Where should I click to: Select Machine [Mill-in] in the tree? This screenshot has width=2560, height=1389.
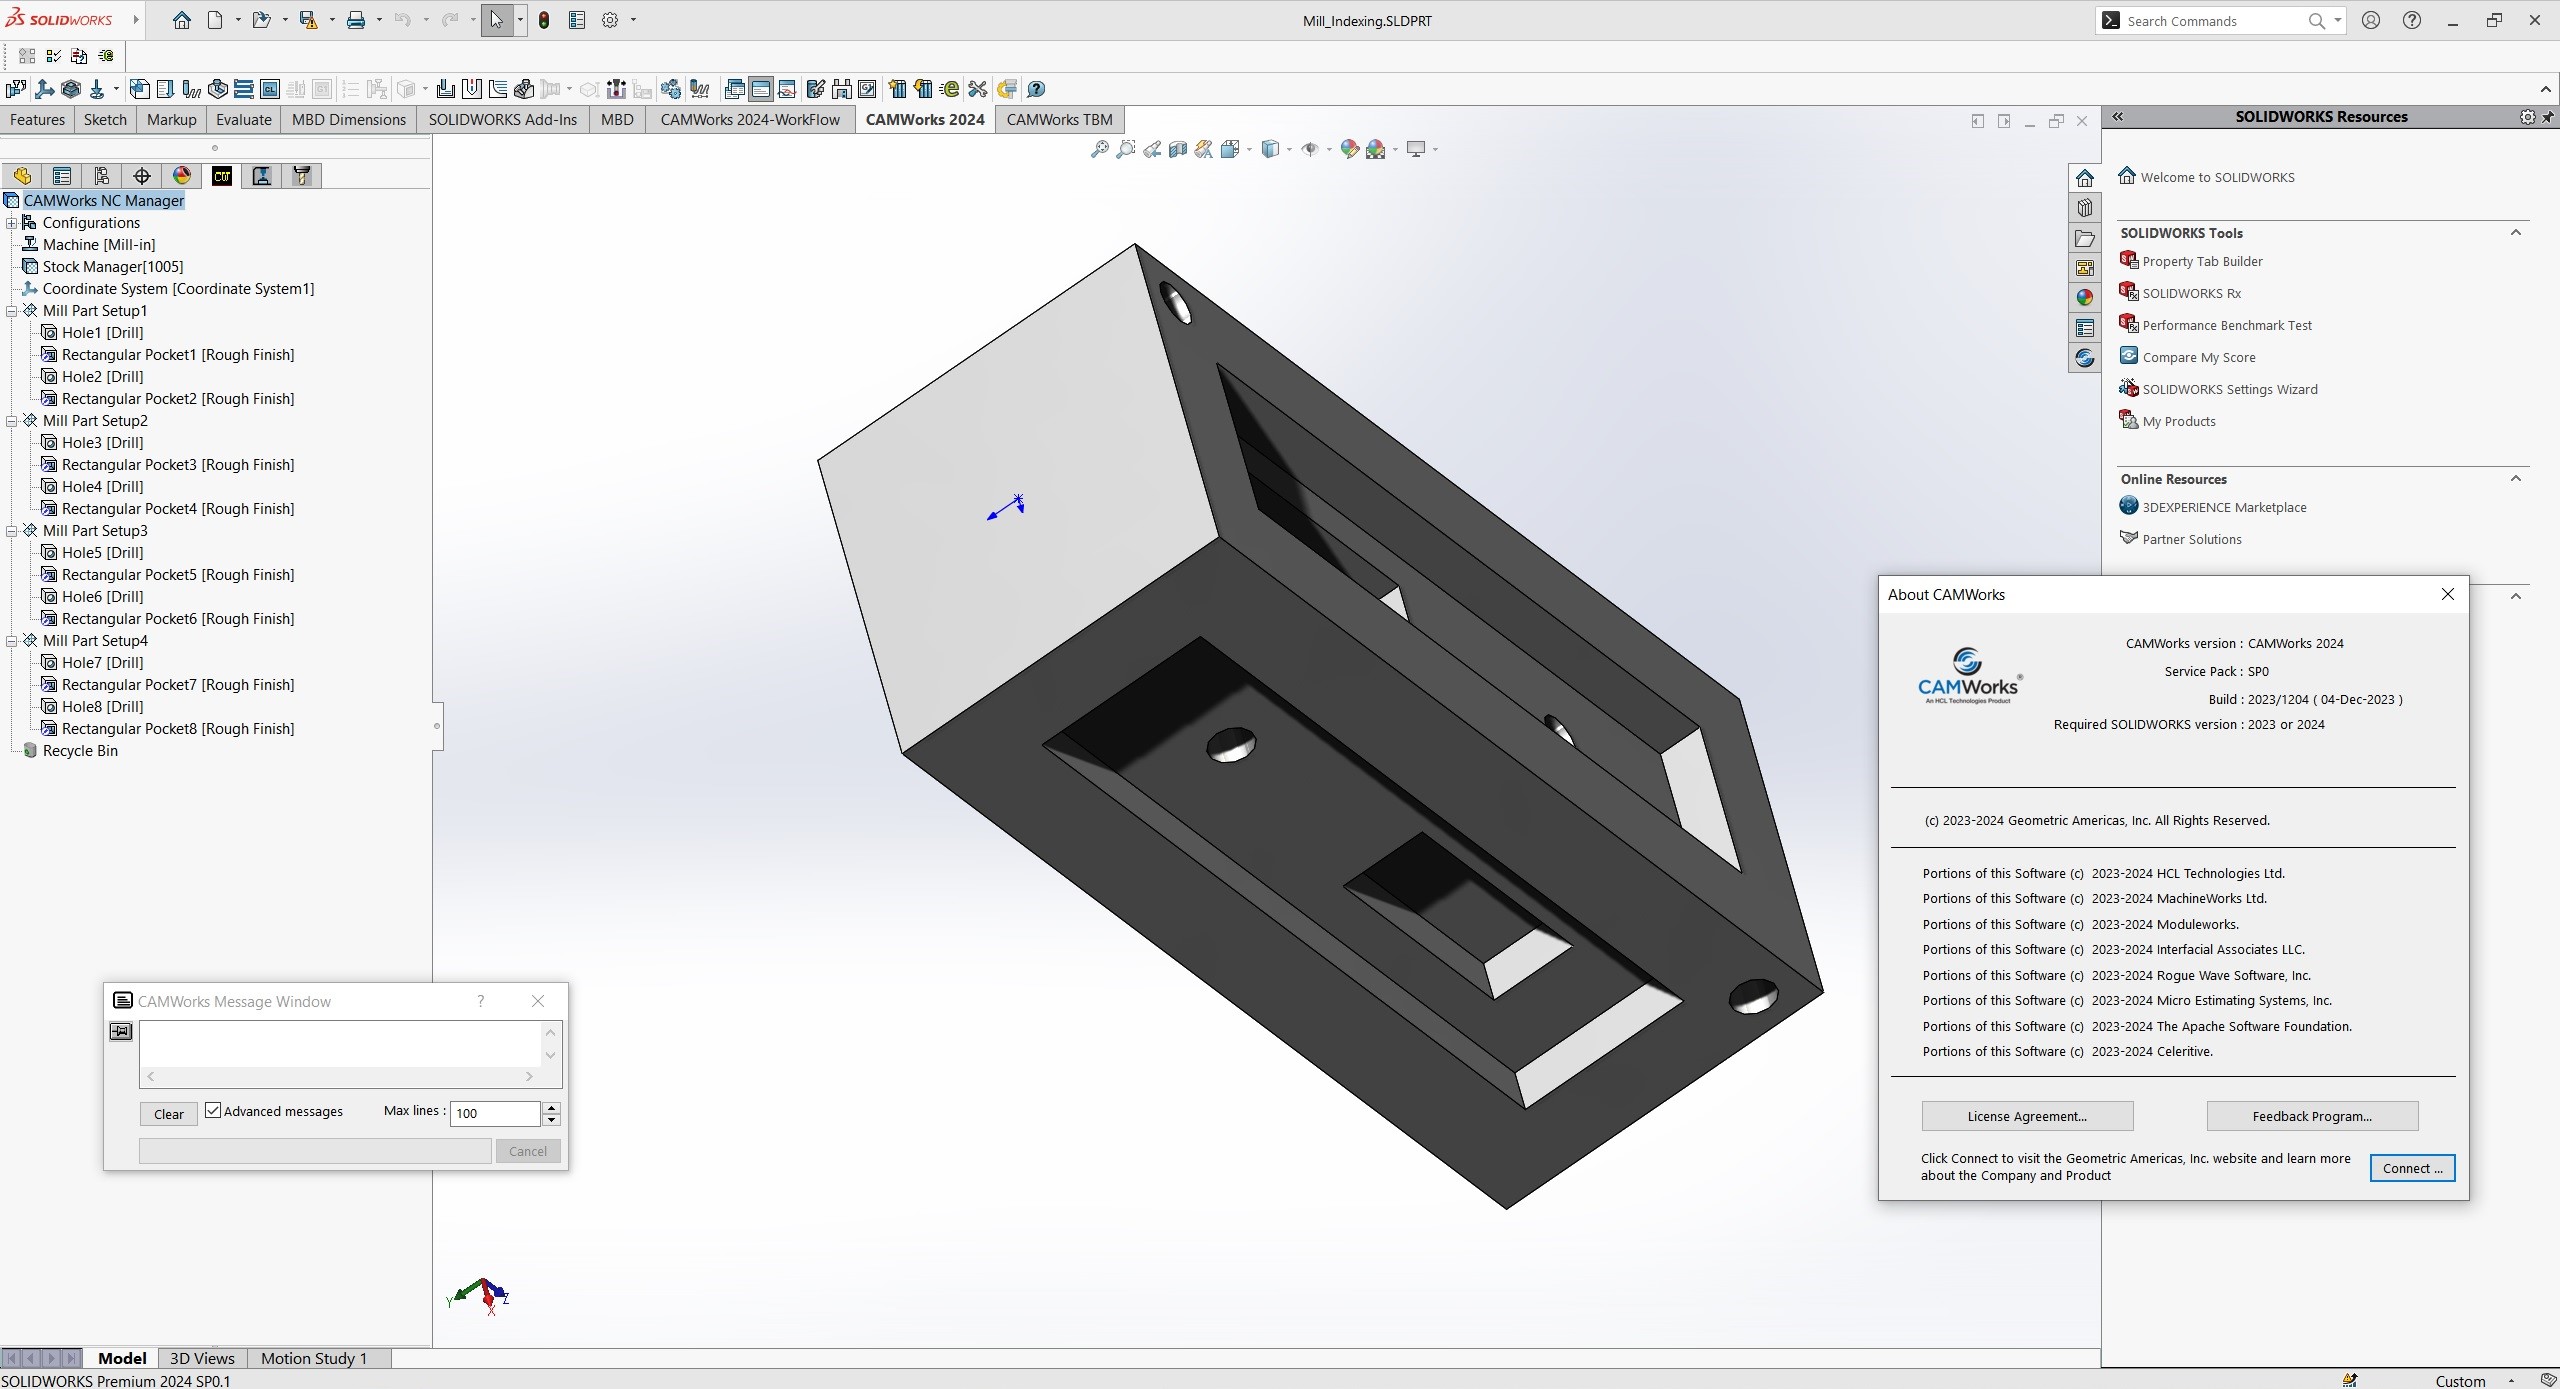coord(99,245)
